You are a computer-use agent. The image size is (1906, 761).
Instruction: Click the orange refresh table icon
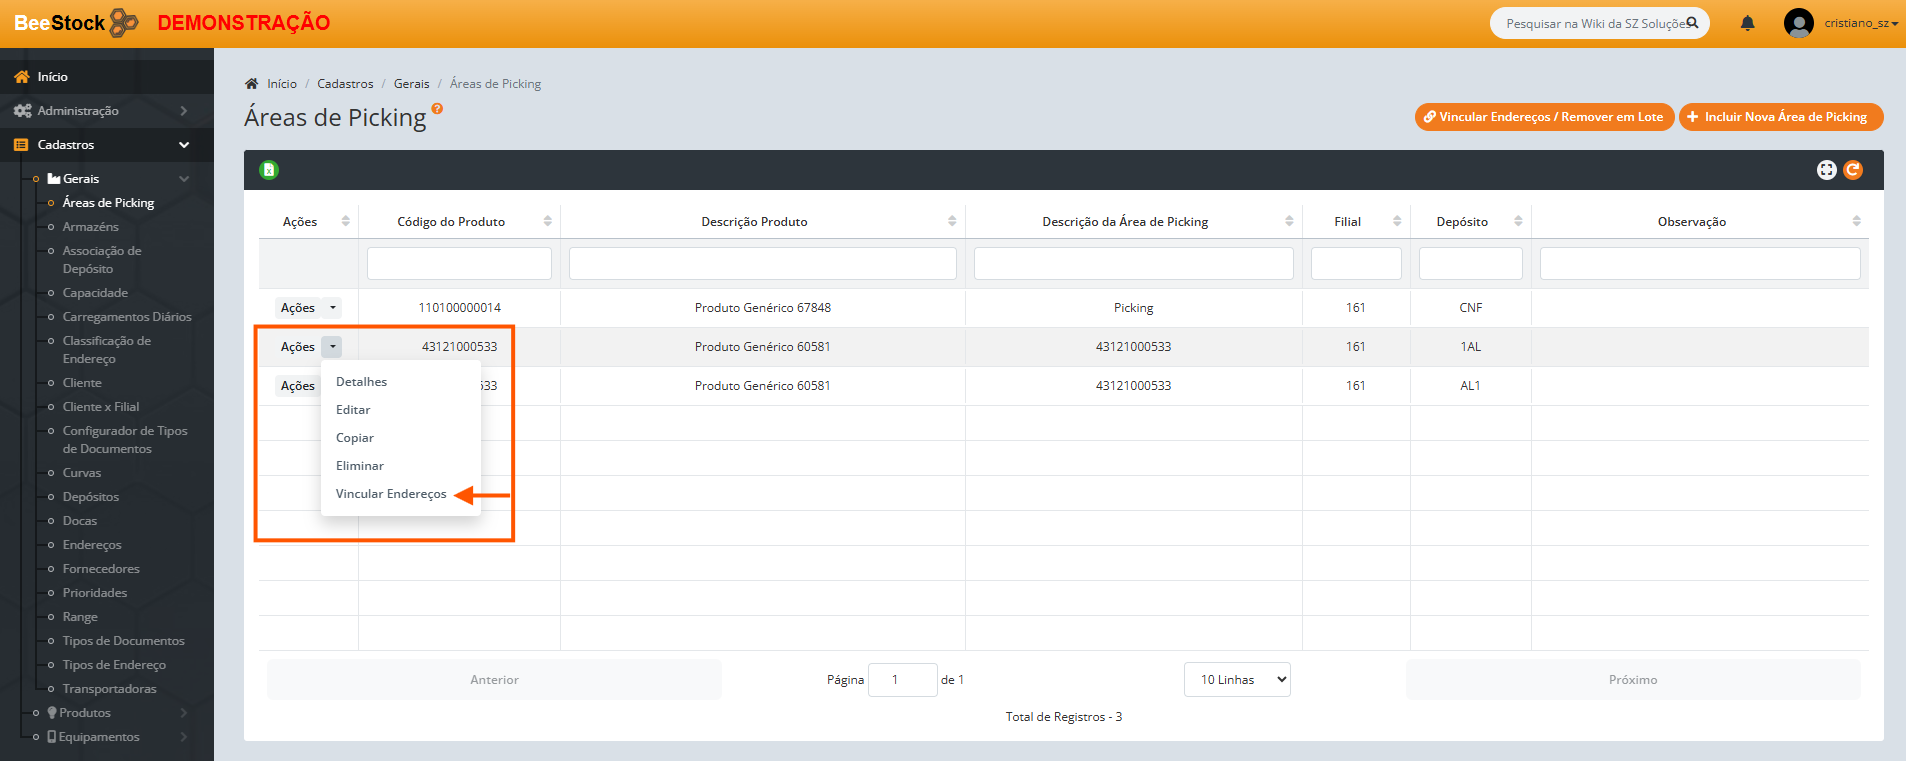[1853, 170]
